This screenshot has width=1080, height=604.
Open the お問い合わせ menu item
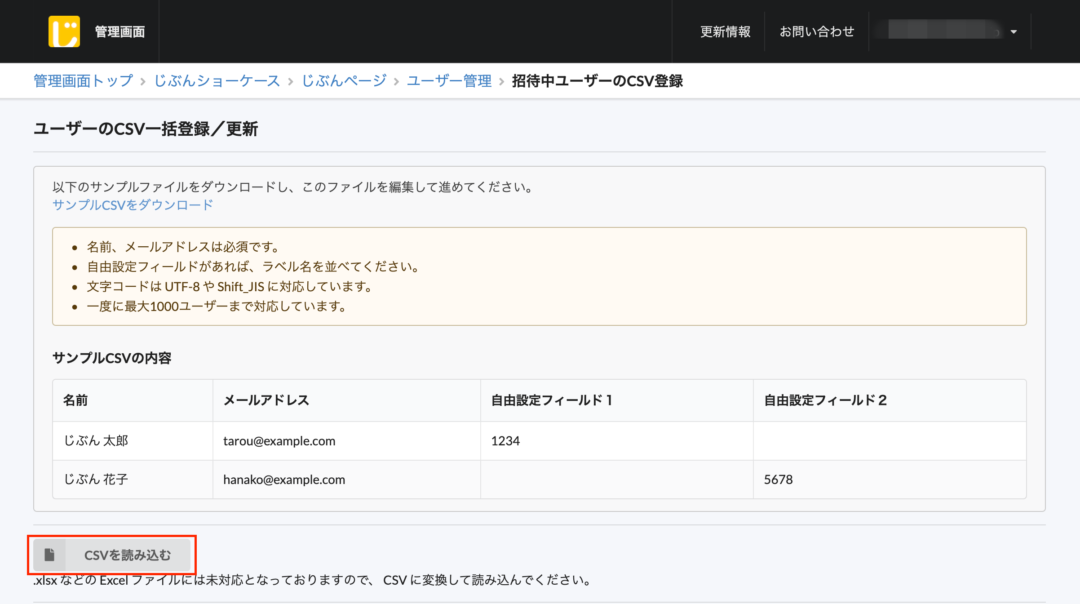pos(817,31)
